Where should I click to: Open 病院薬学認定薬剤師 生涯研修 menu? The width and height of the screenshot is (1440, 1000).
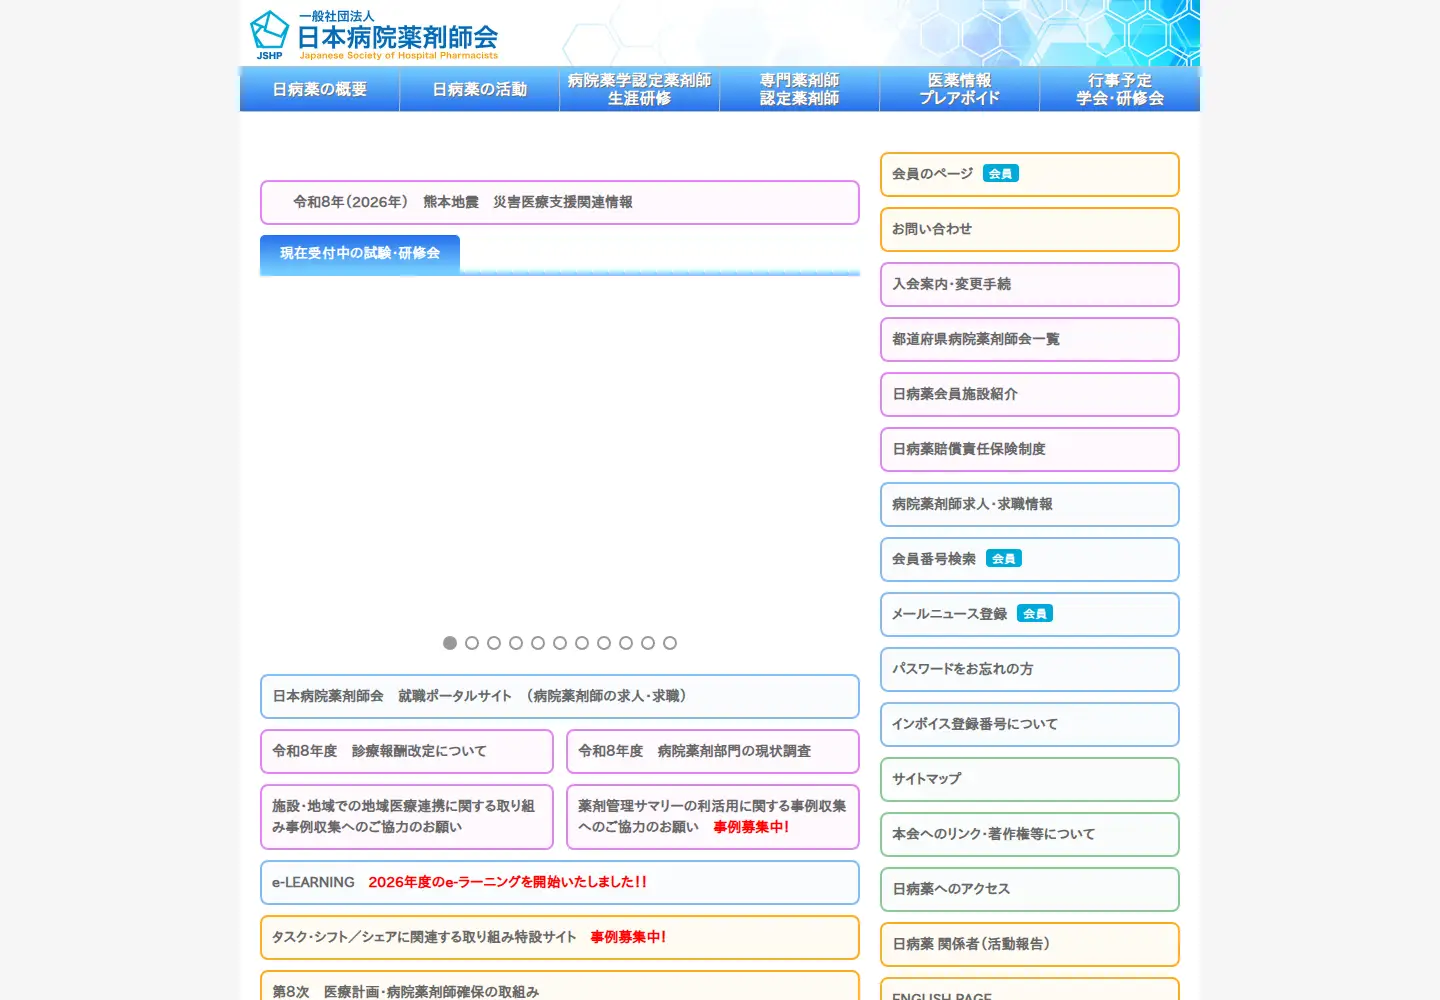point(640,89)
